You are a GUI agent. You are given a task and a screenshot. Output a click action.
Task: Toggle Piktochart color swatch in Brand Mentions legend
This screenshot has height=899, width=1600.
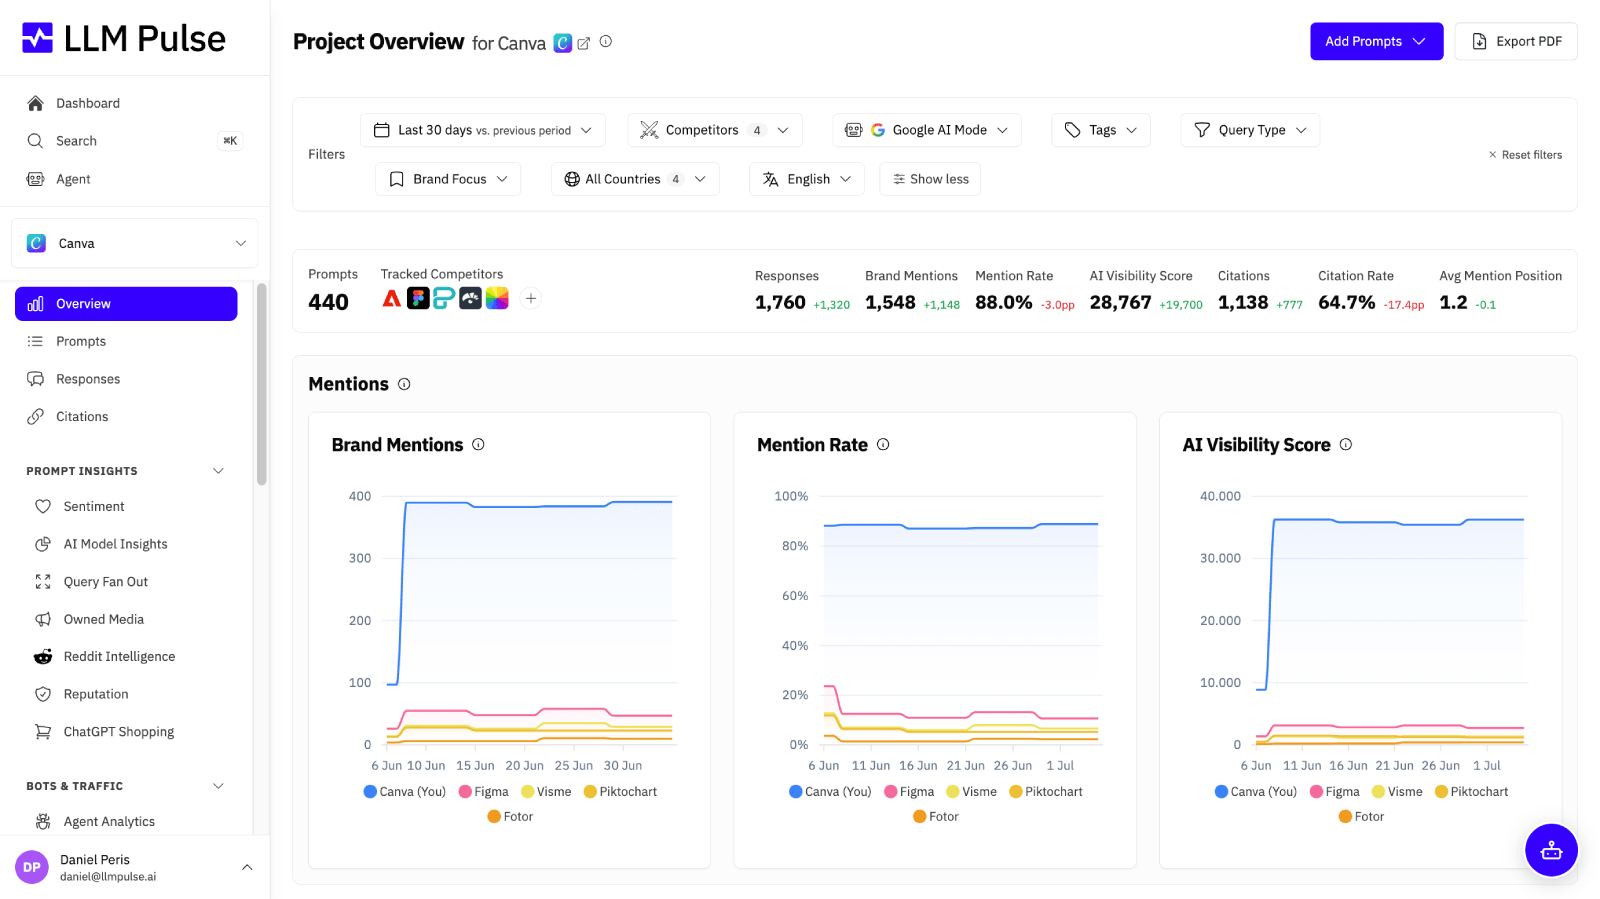[590, 792]
